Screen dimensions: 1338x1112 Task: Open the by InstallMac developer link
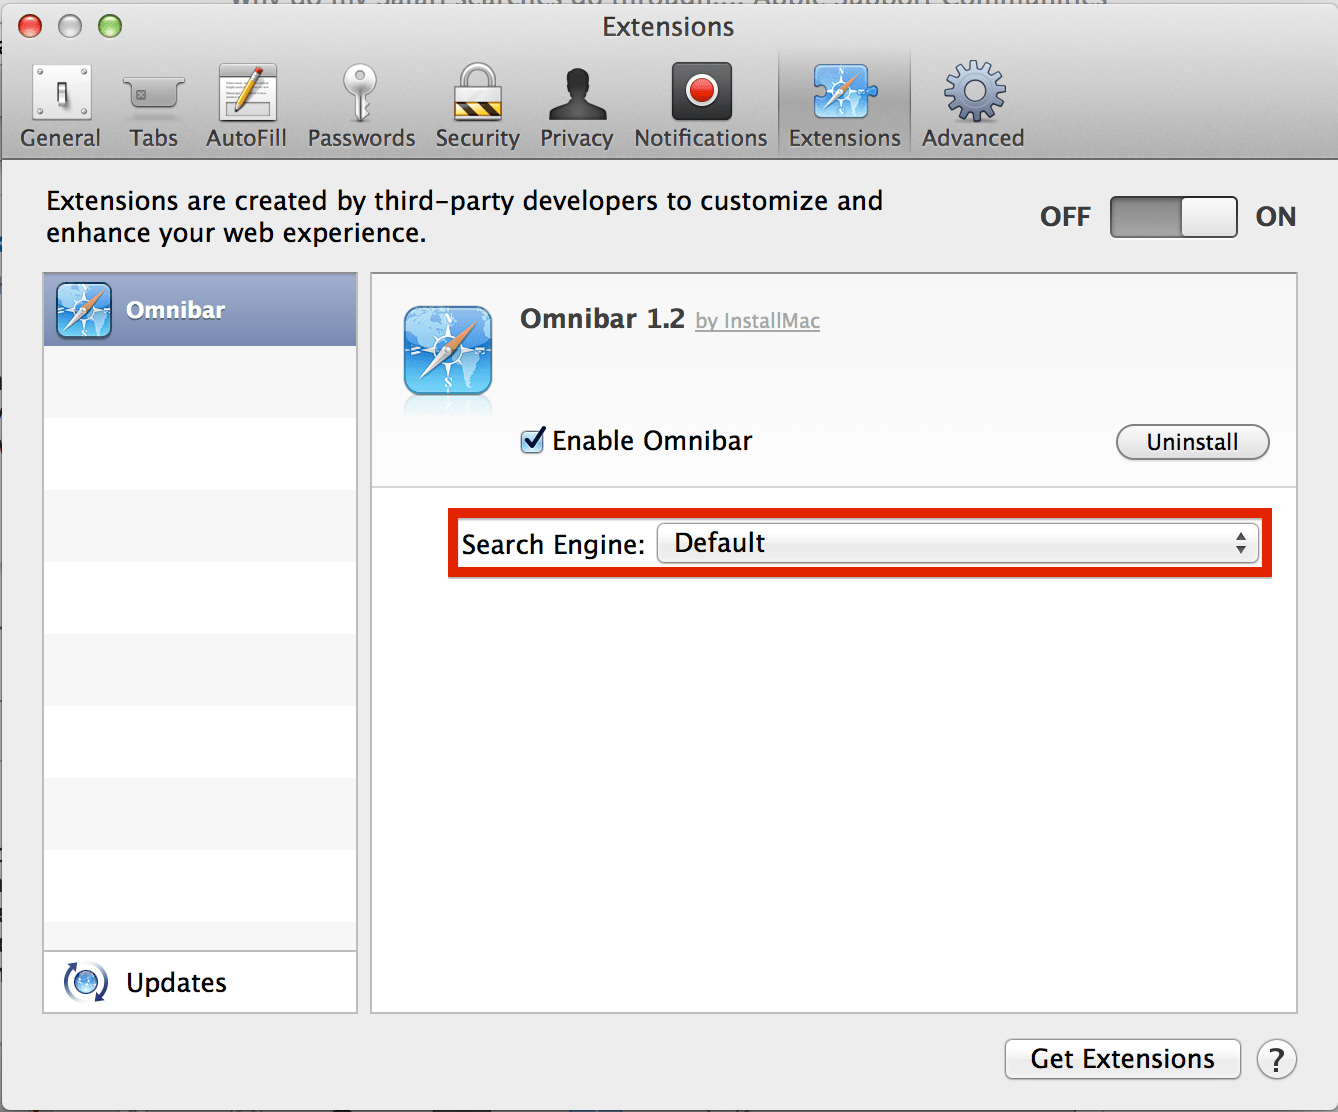coord(758,321)
